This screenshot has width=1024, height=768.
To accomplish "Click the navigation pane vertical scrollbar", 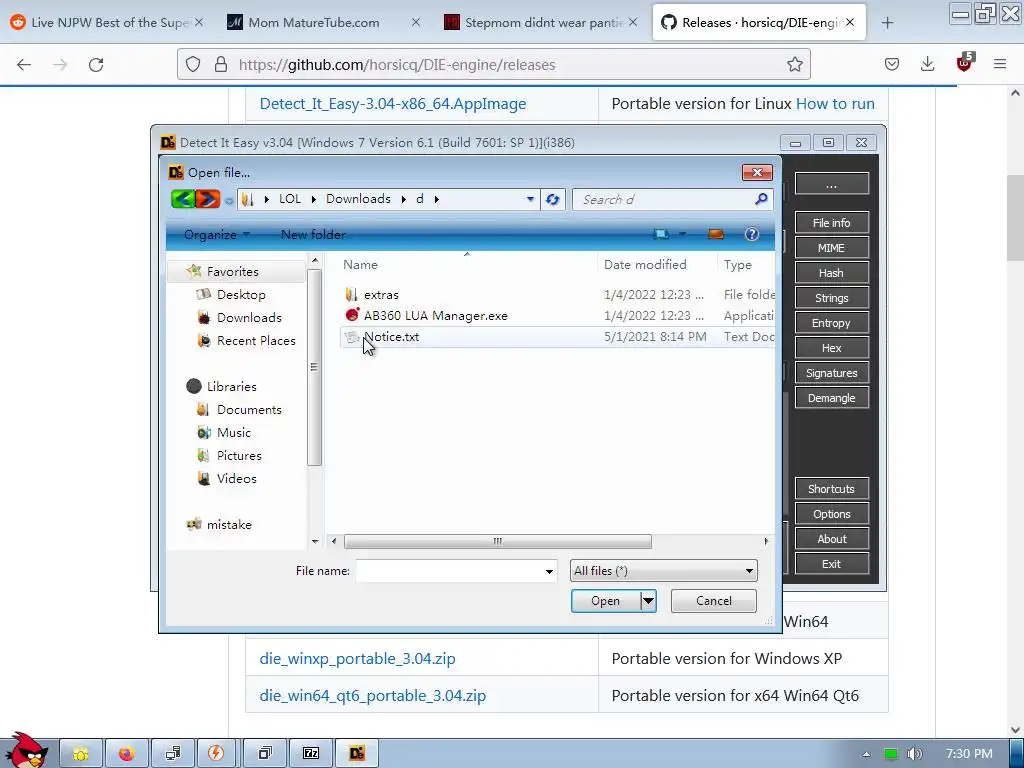I will click(x=314, y=367).
